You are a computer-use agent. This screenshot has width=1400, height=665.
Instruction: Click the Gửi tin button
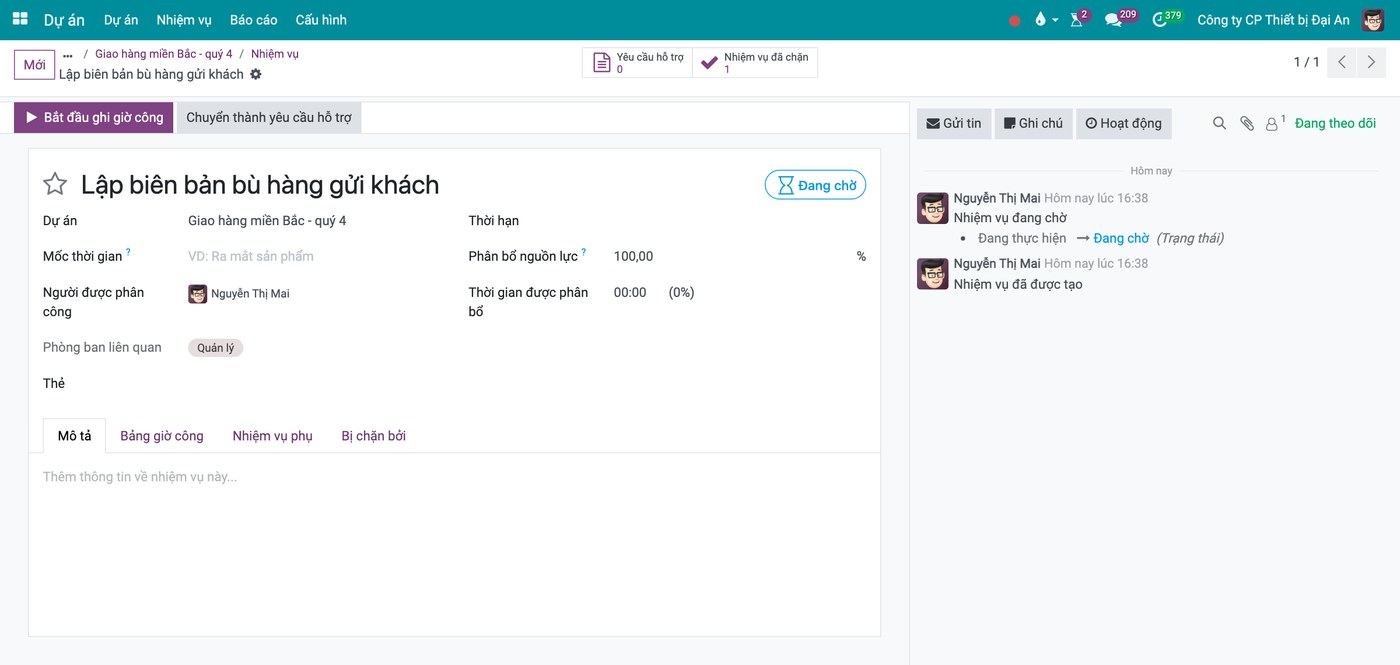(x=954, y=123)
